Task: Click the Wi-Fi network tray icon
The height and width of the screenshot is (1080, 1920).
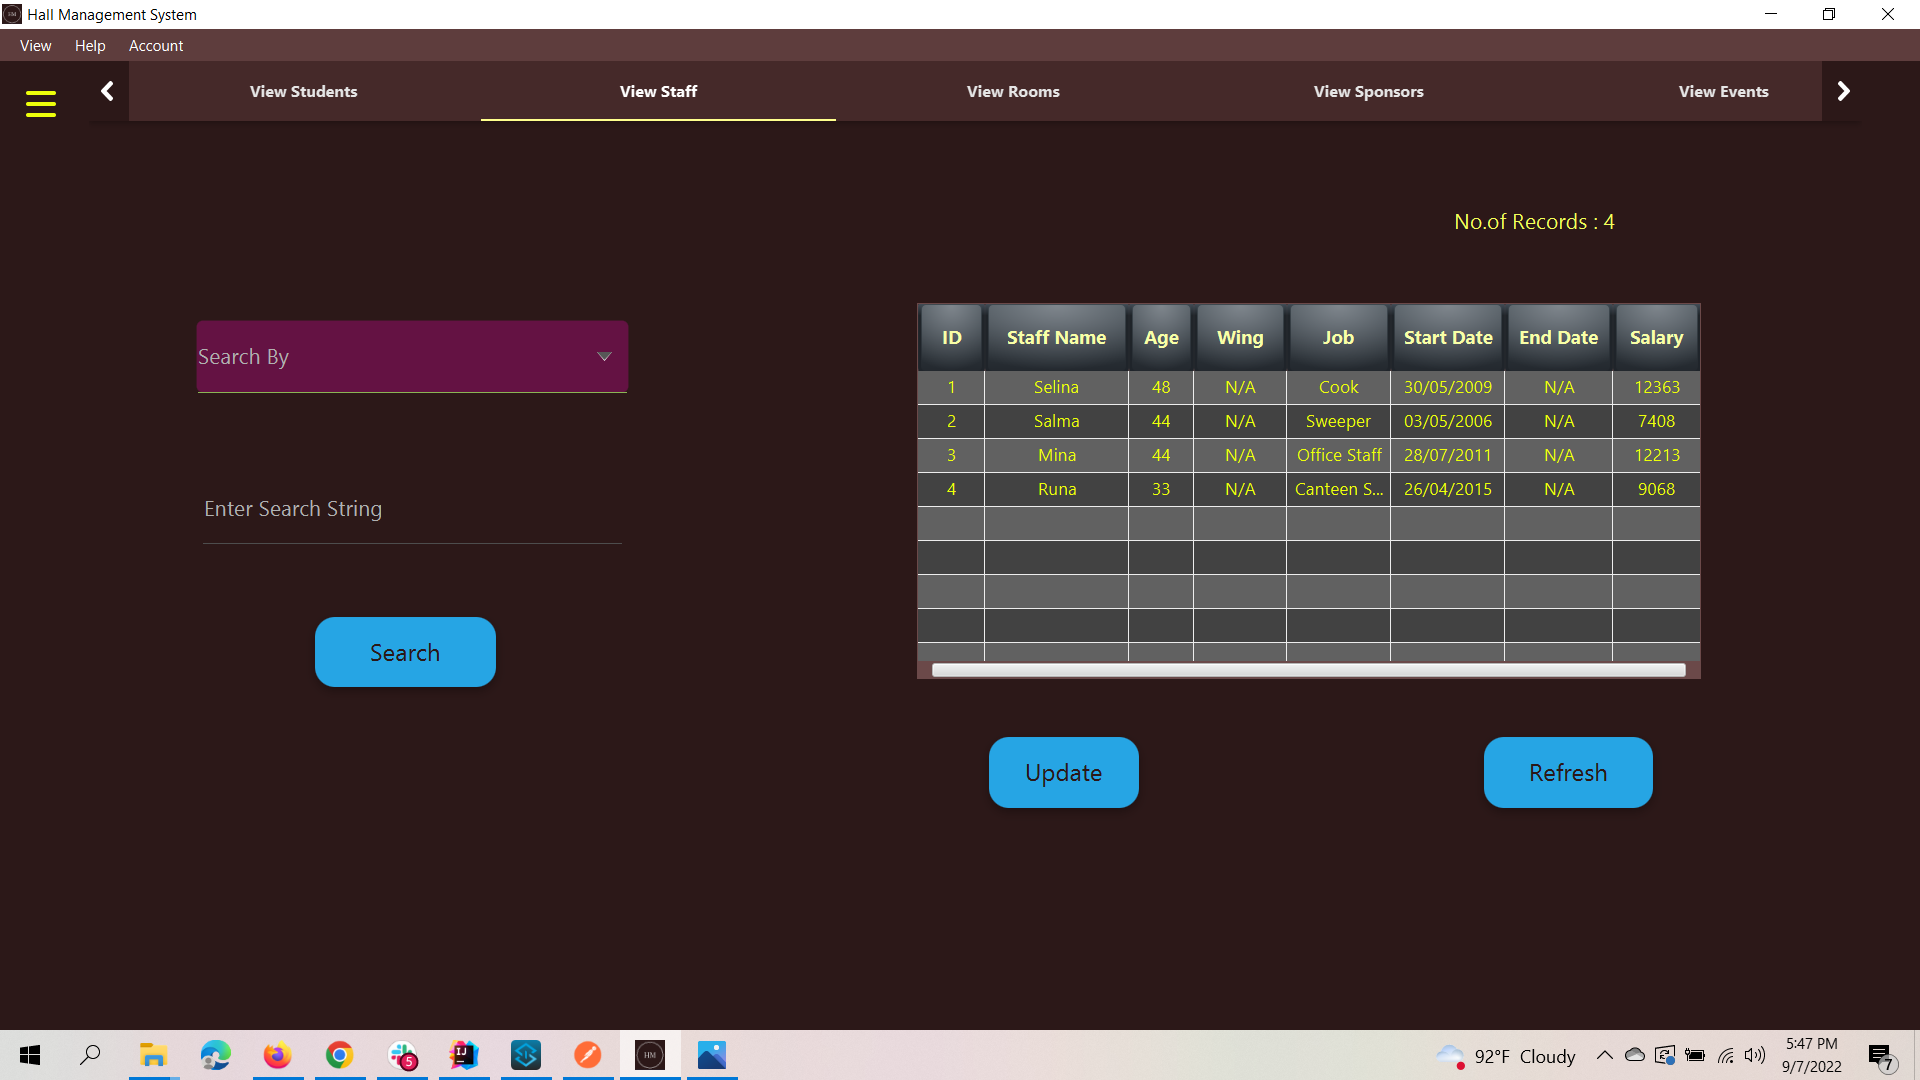Action: point(1726,1055)
